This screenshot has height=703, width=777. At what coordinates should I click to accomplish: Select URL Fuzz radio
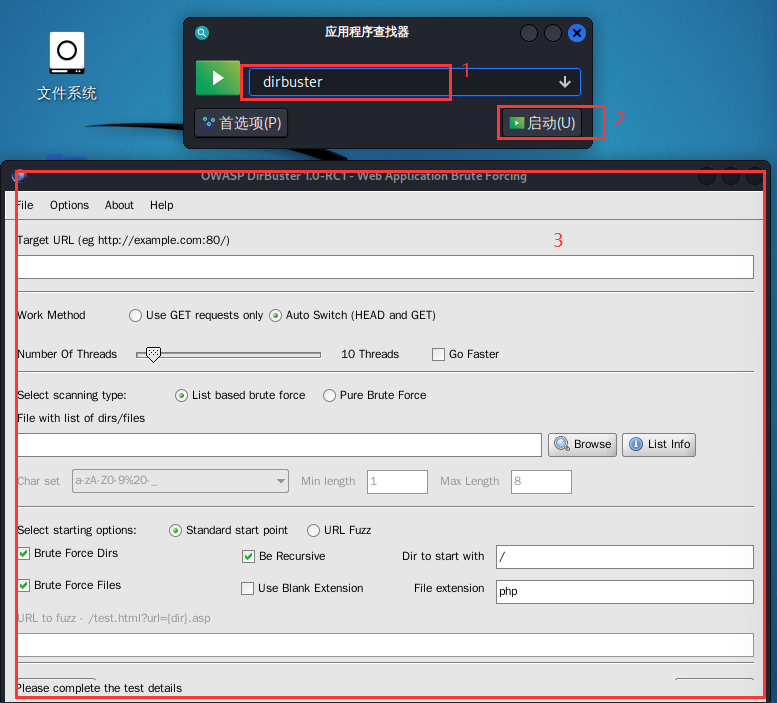[313, 531]
